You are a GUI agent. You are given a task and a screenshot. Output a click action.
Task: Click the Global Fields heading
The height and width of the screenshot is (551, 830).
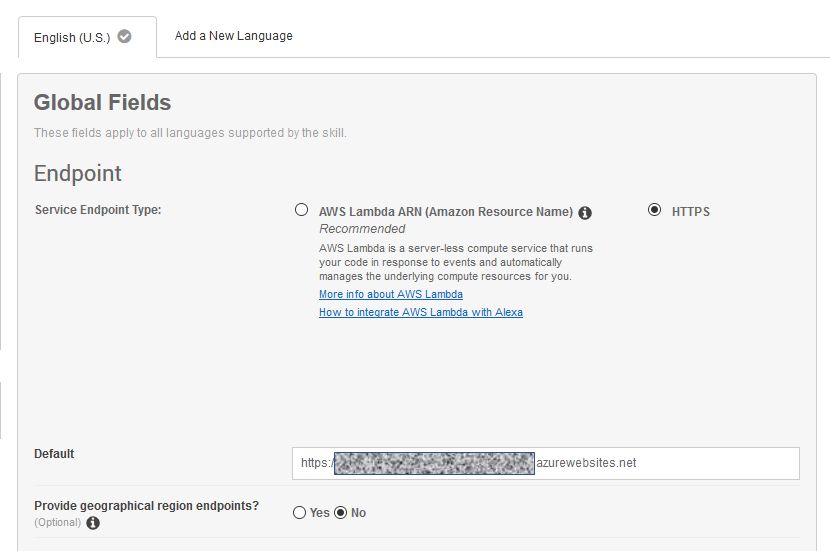[x=102, y=102]
